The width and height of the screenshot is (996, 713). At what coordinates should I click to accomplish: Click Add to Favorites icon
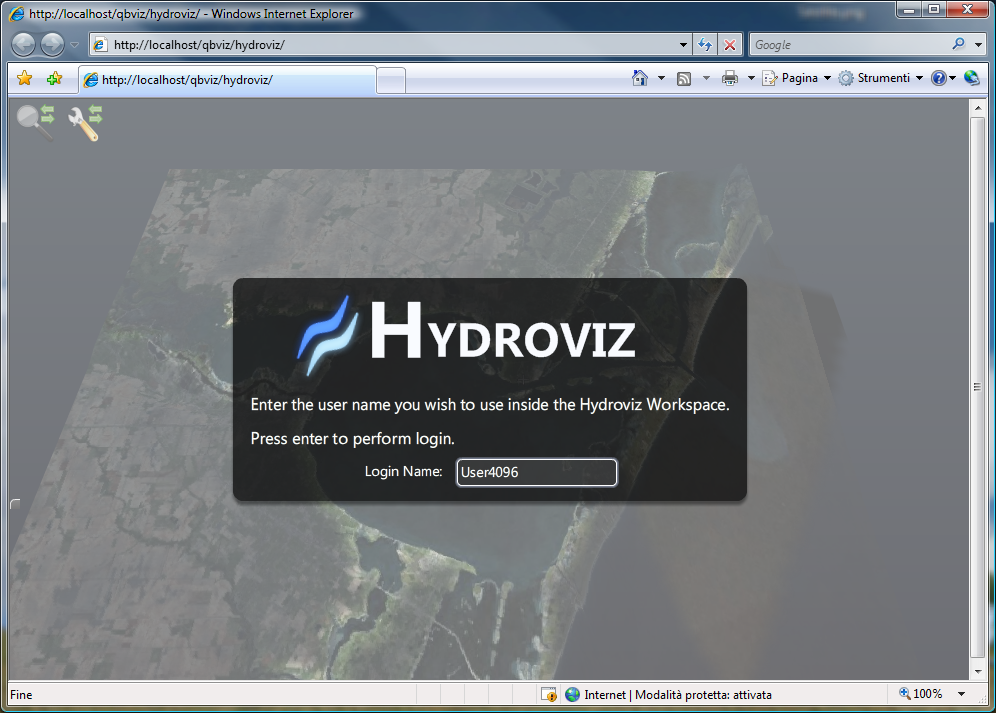55,78
